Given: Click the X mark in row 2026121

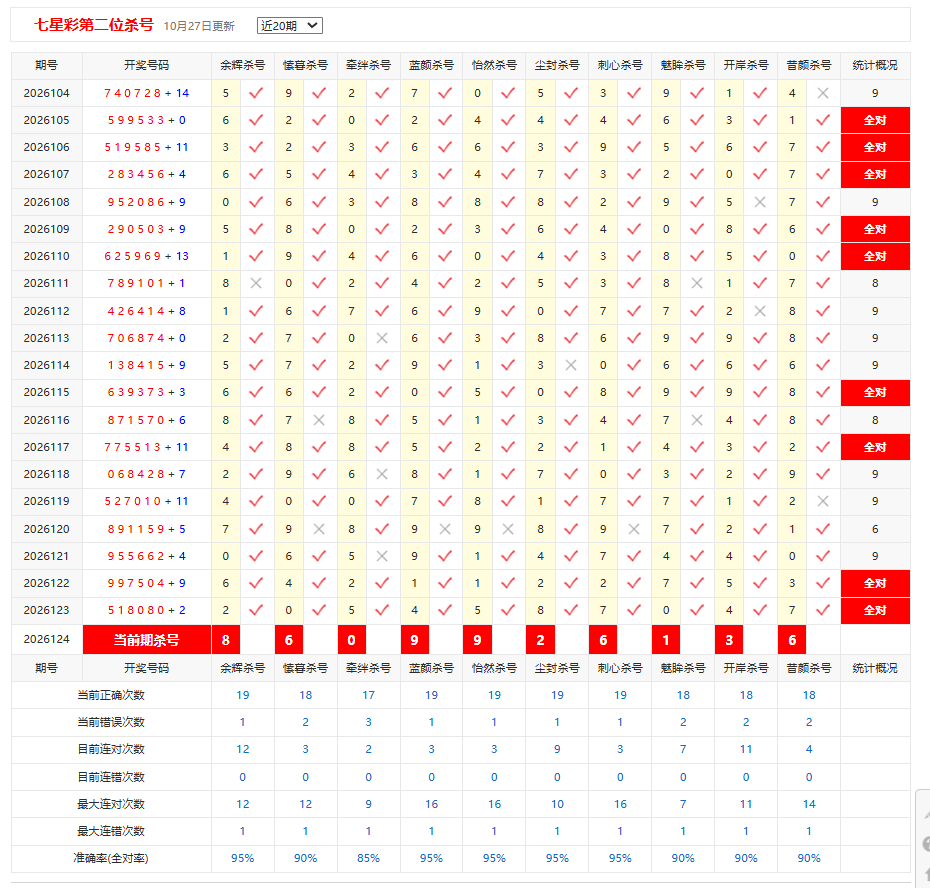Looking at the screenshot, I should [x=382, y=556].
